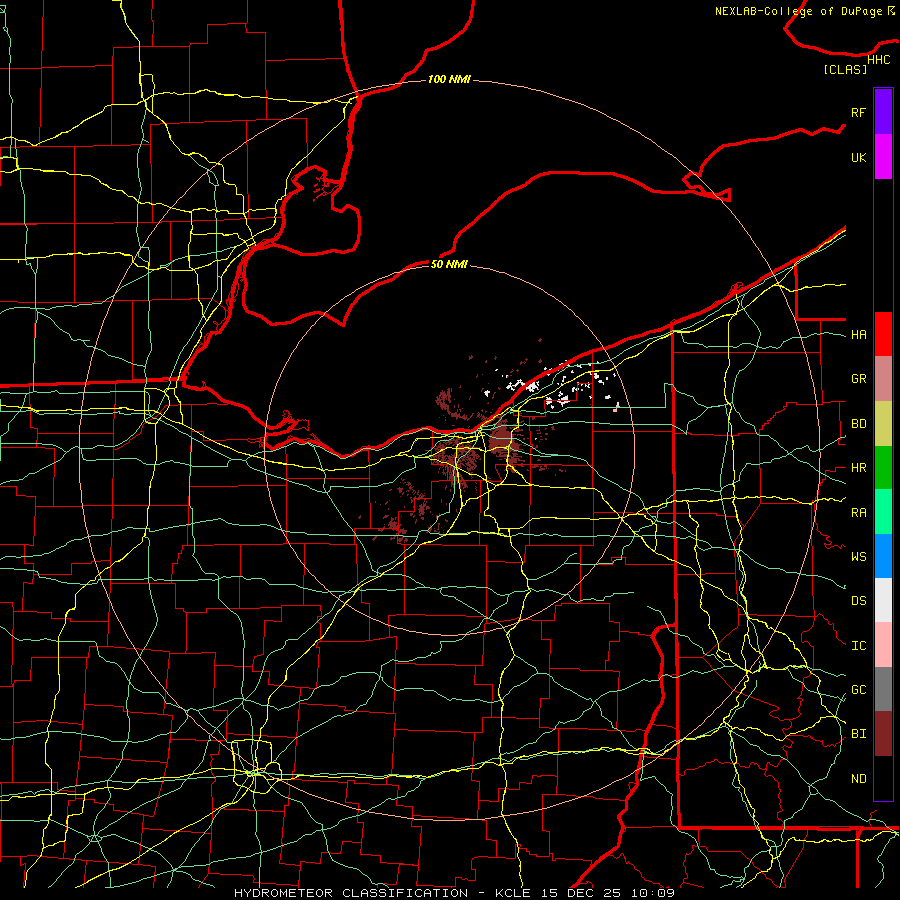The width and height of the screenshot is (900, 900).
Task: Click the [CLAS] units label
Action: (x=845, y=69)
